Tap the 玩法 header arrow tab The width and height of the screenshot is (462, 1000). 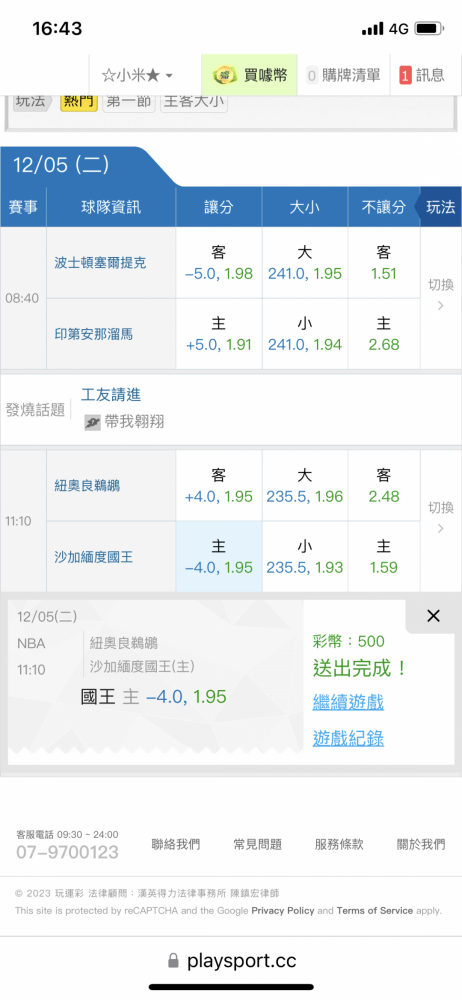(438, 207)
